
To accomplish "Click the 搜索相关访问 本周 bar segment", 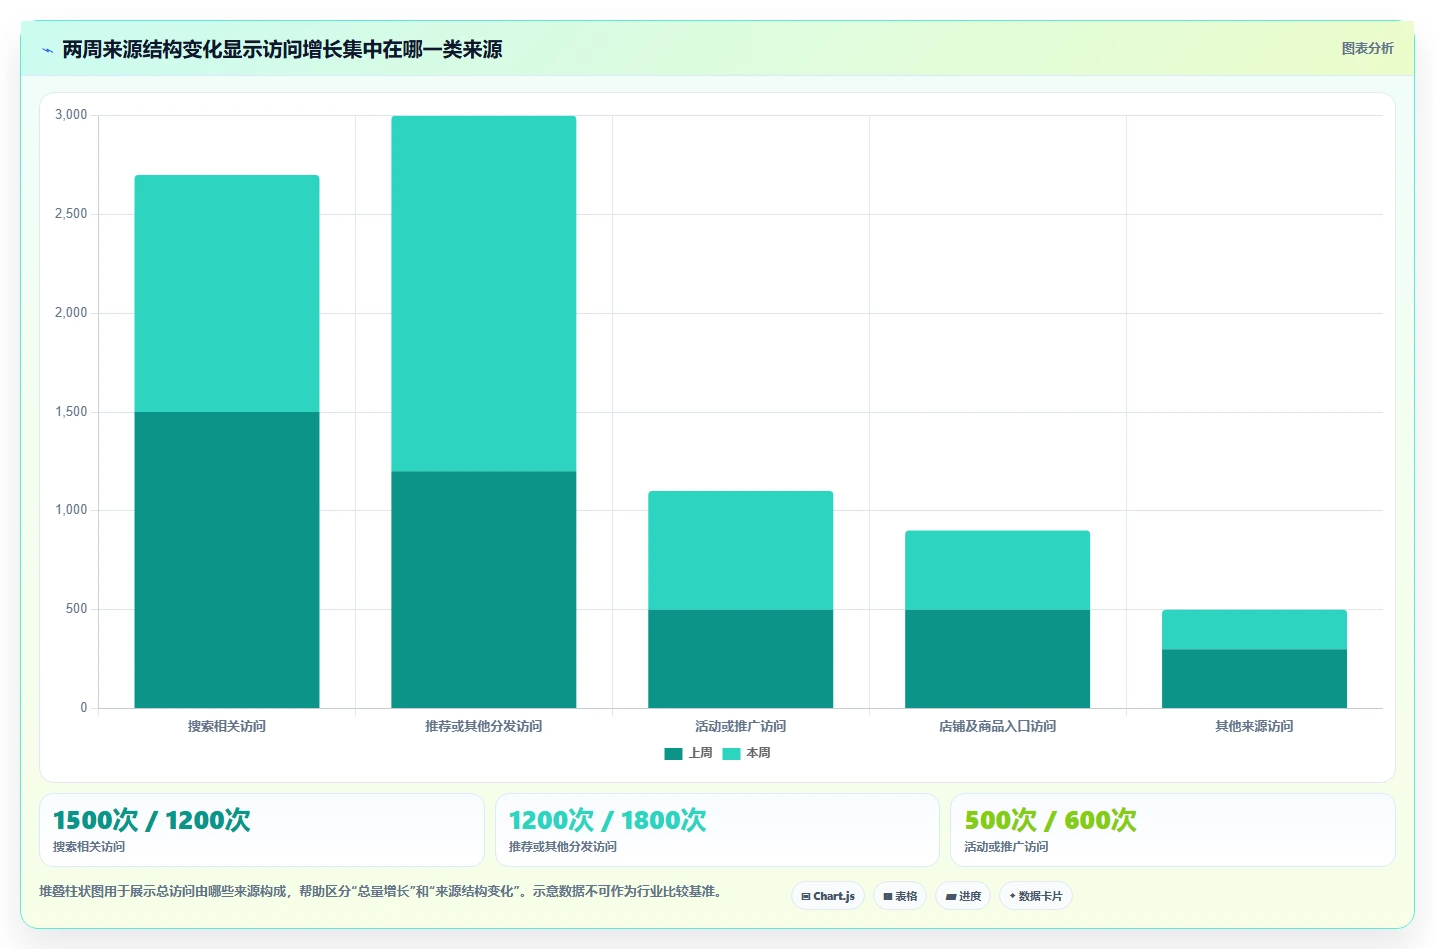I will point(227,294).
